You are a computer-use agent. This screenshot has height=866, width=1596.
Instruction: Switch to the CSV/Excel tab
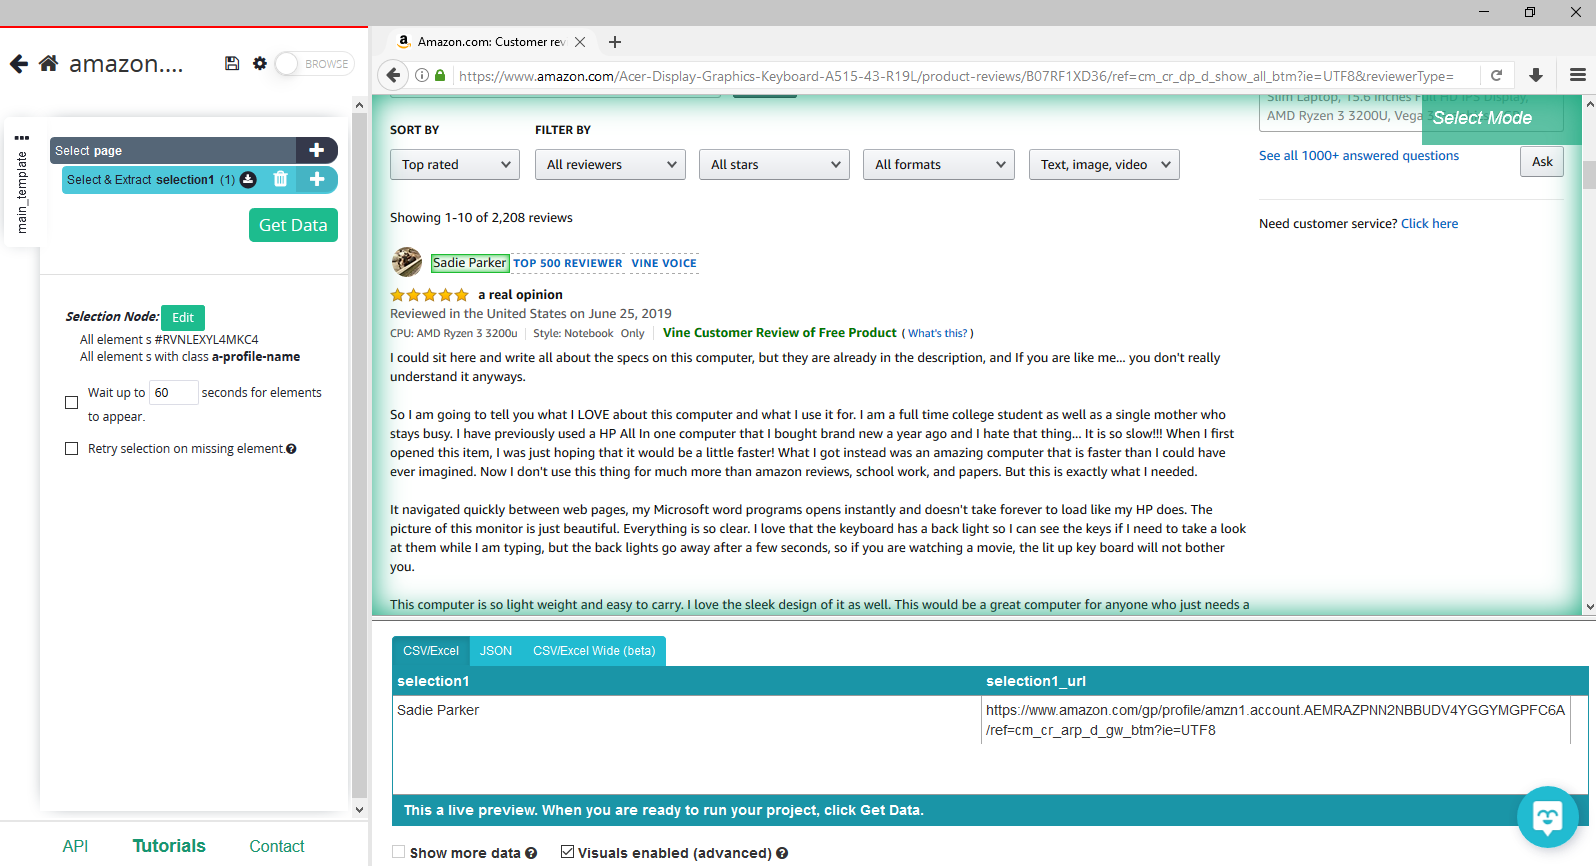431,651
